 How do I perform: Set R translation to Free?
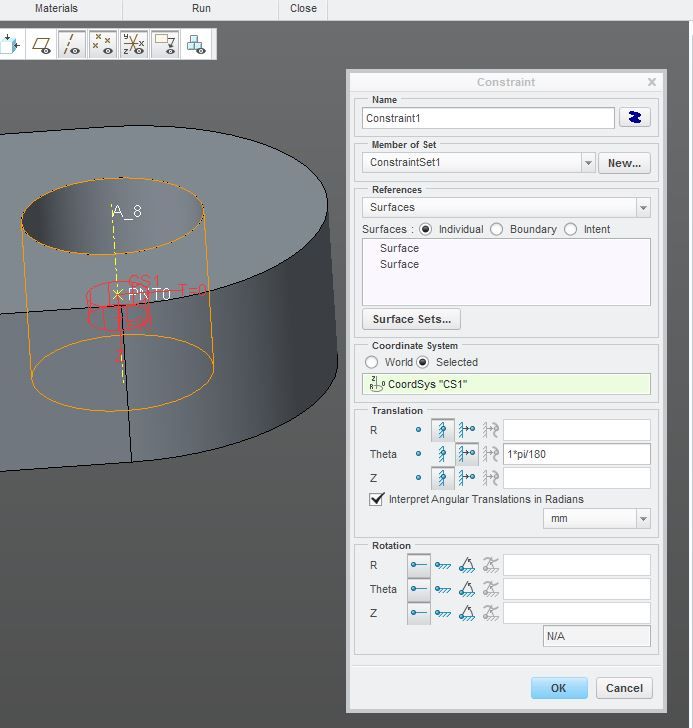419,430
